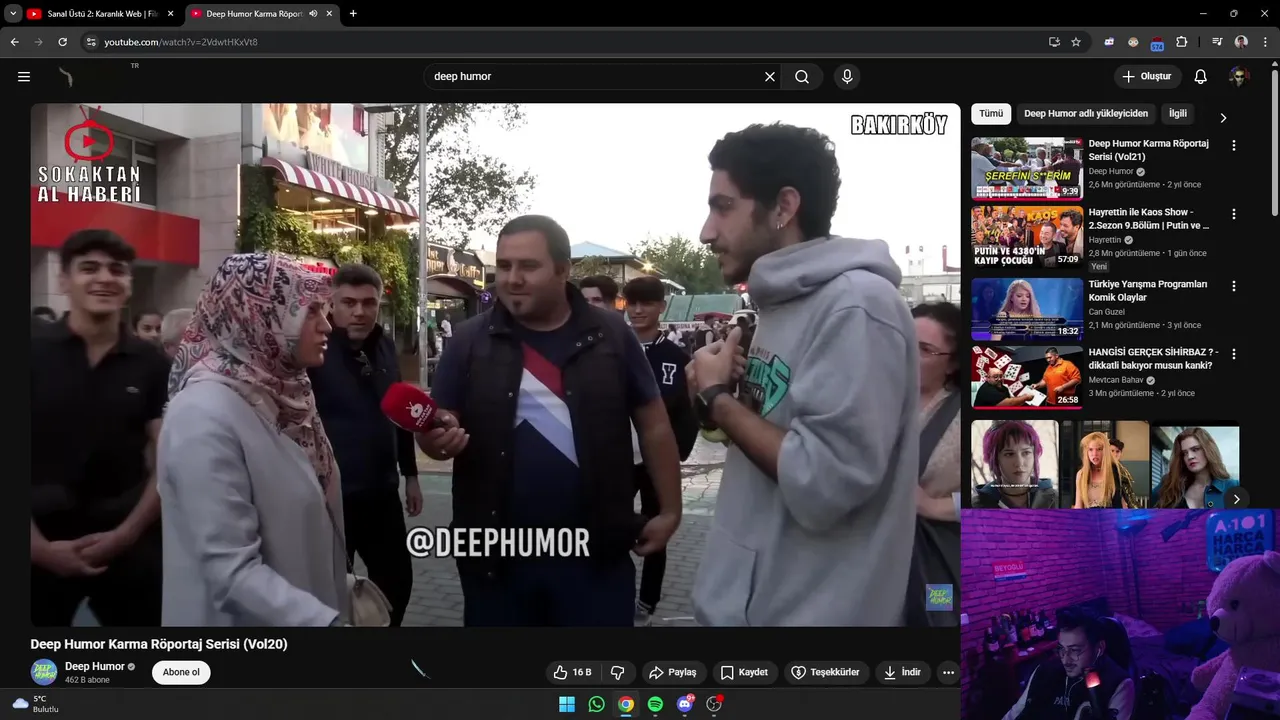Open a new browser tab
Image resolution: width=1280 pixels, height=720 pixels.
(353, 14)
